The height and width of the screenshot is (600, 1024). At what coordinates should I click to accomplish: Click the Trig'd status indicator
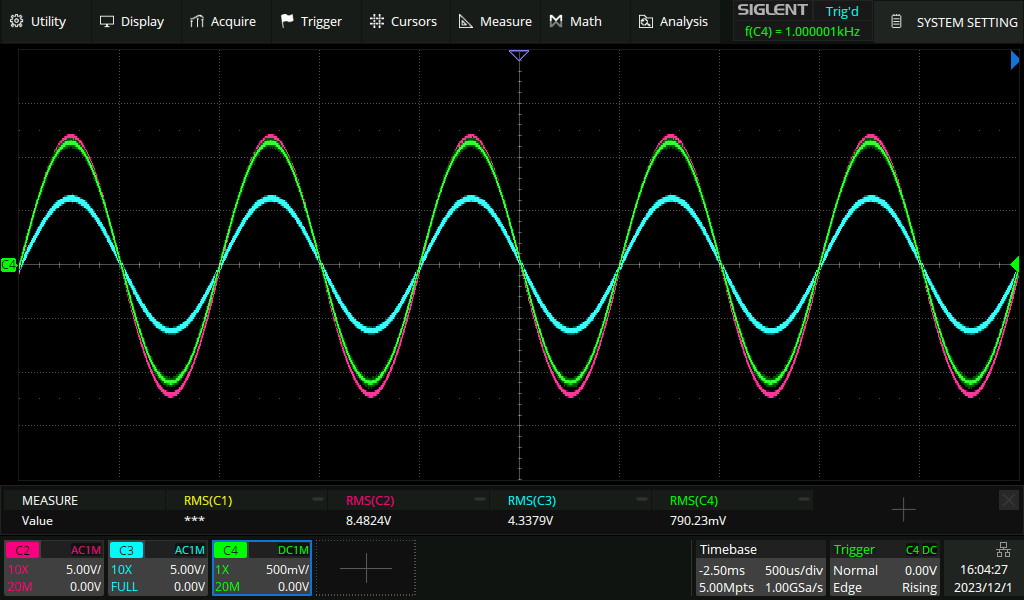point(842,11)
